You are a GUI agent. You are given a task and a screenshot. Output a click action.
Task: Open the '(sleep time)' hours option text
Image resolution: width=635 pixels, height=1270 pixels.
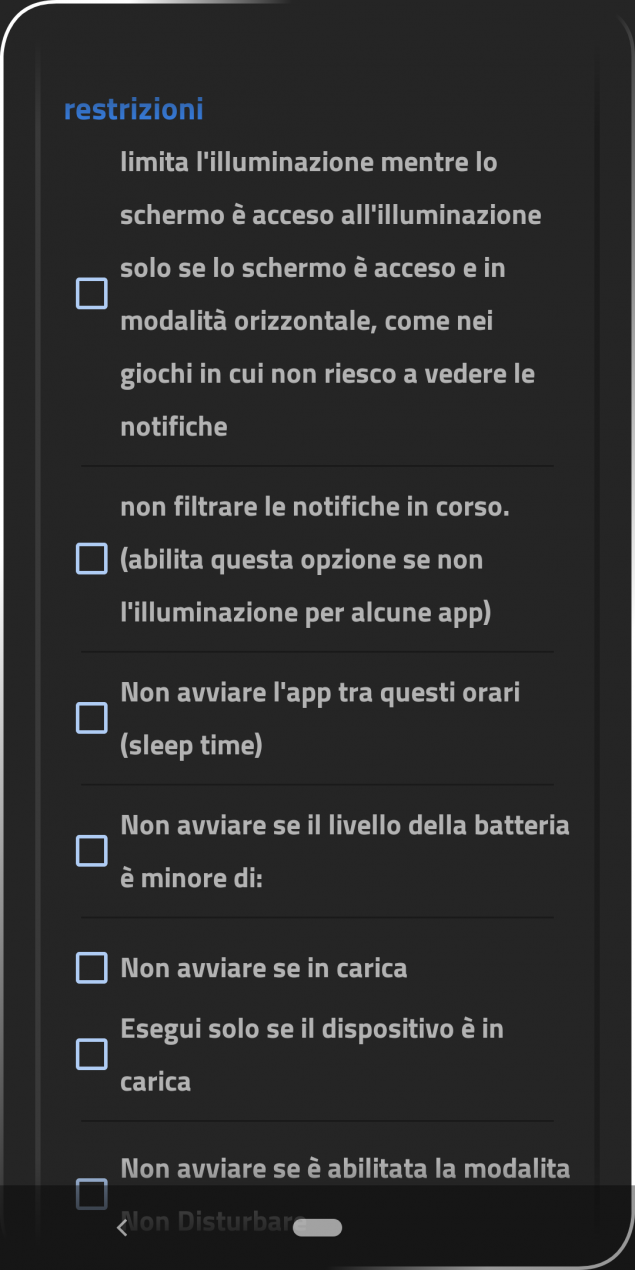coord(191,746)
